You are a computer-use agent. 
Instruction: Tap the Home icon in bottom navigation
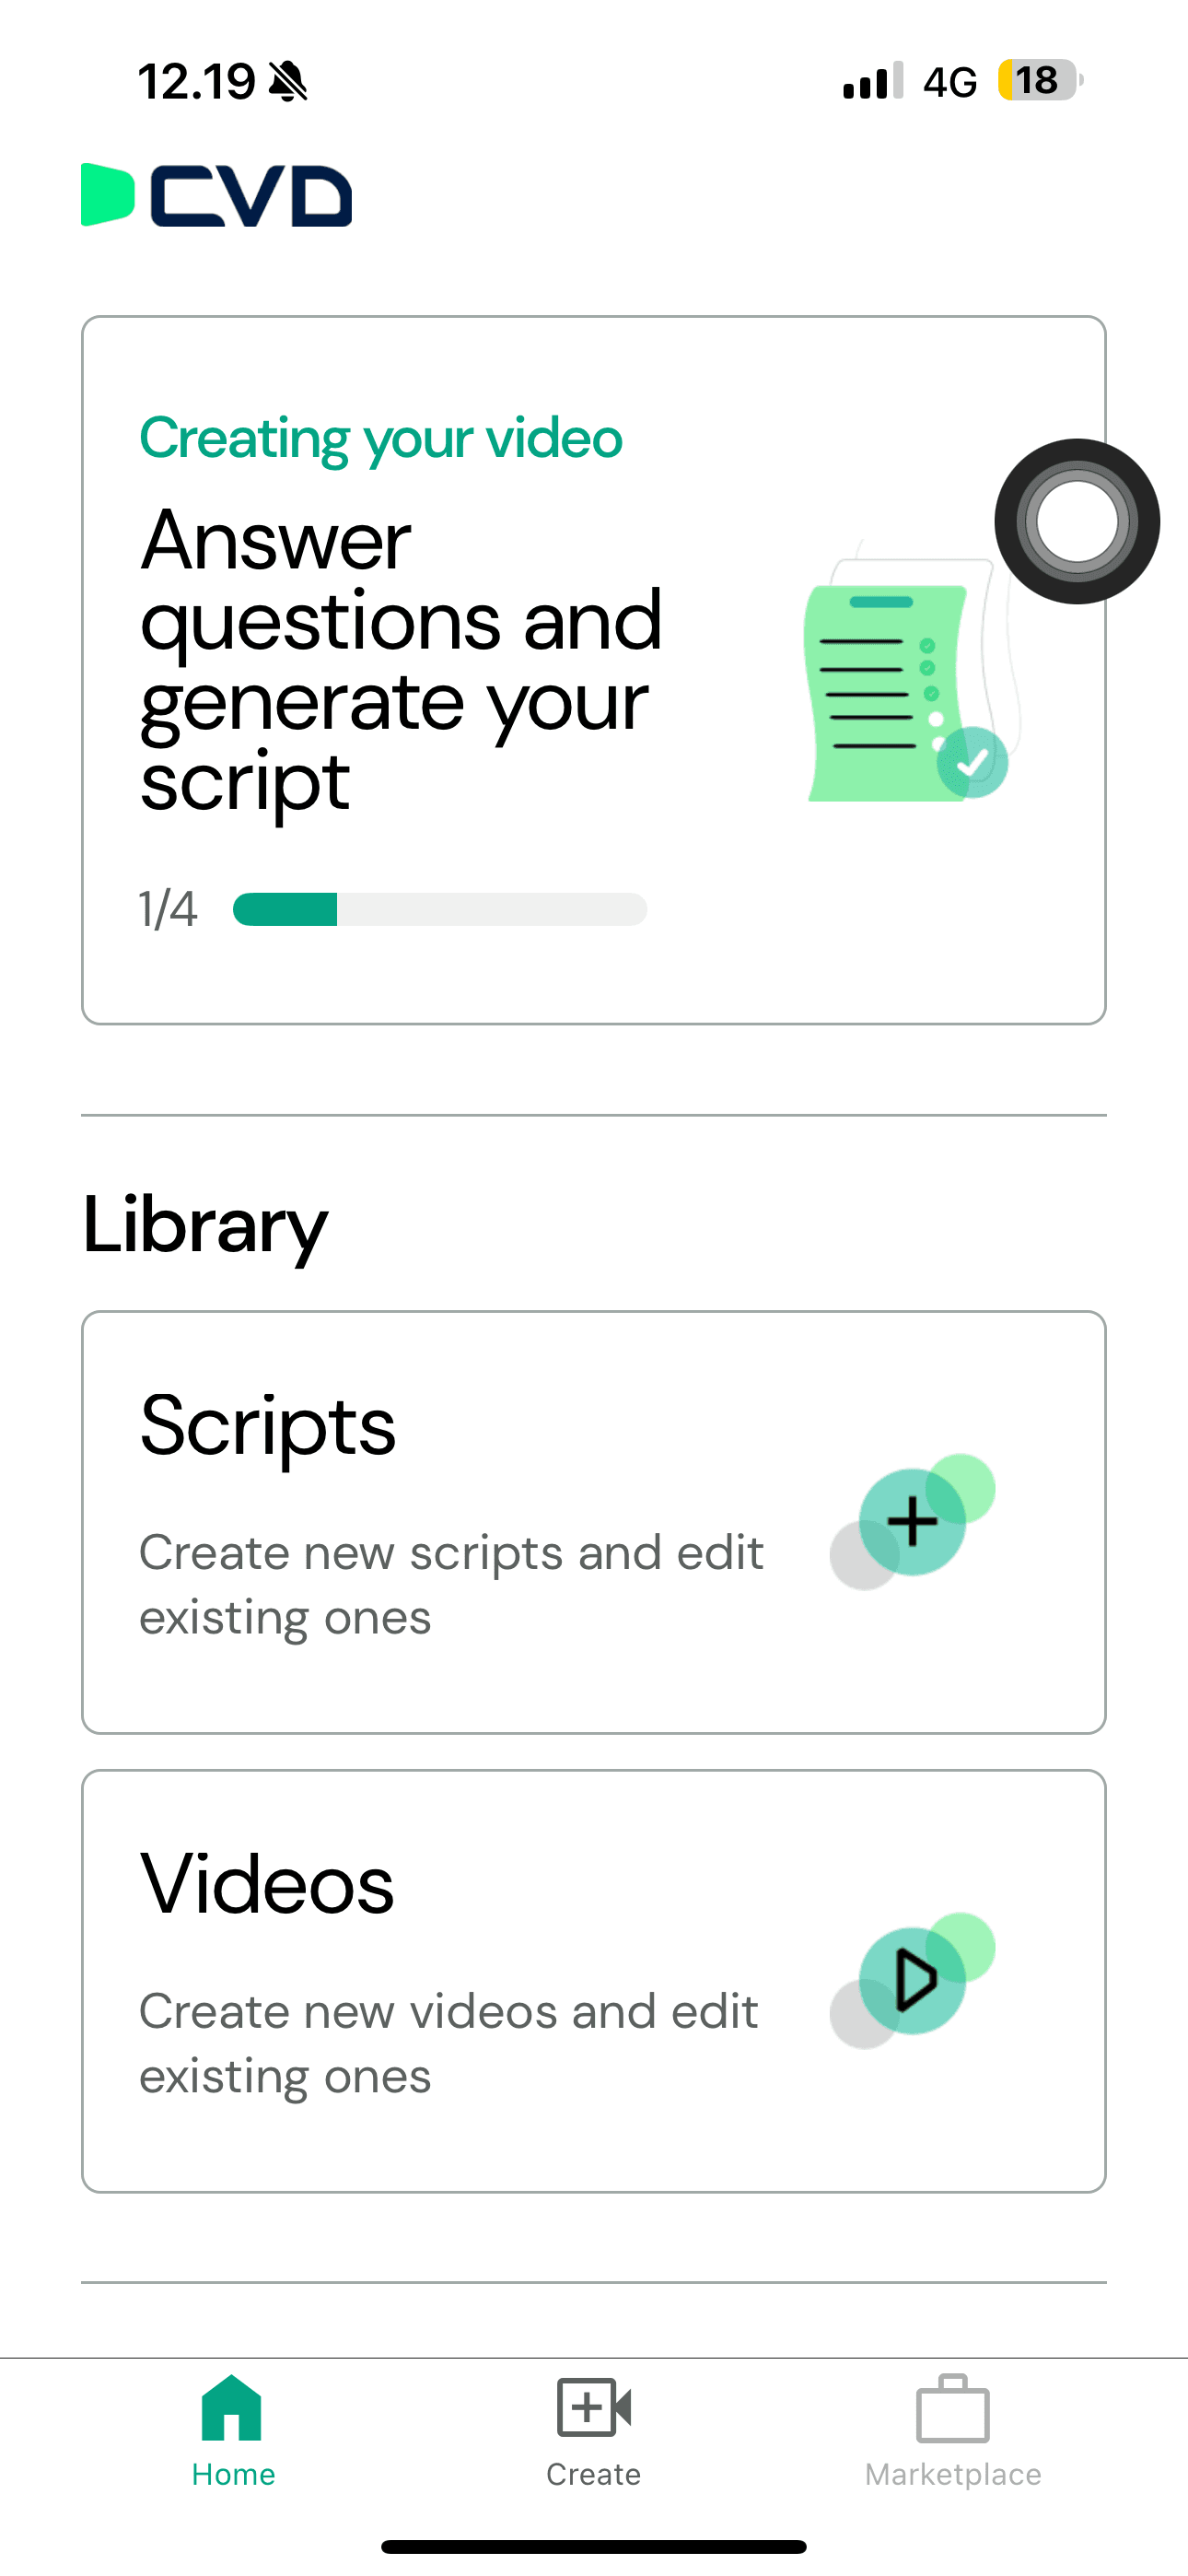[233, 2420]
